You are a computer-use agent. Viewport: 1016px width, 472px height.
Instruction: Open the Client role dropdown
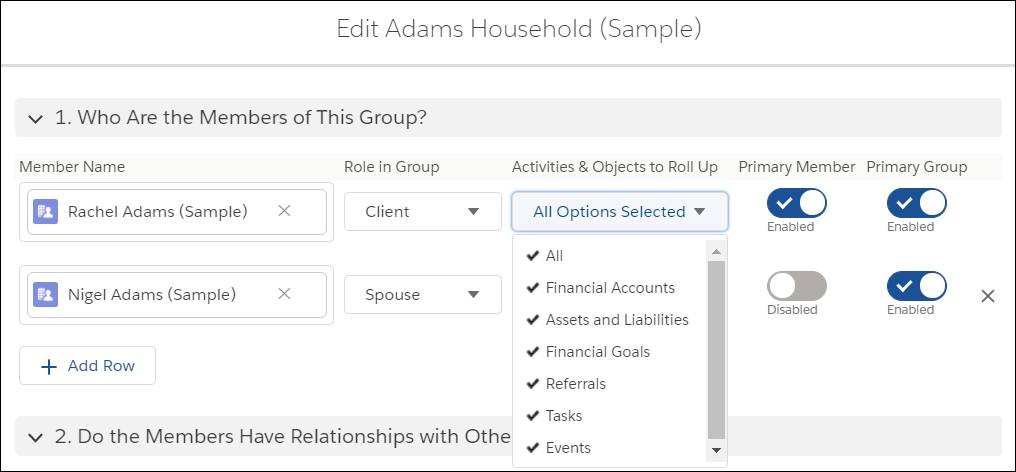(422, 211)
